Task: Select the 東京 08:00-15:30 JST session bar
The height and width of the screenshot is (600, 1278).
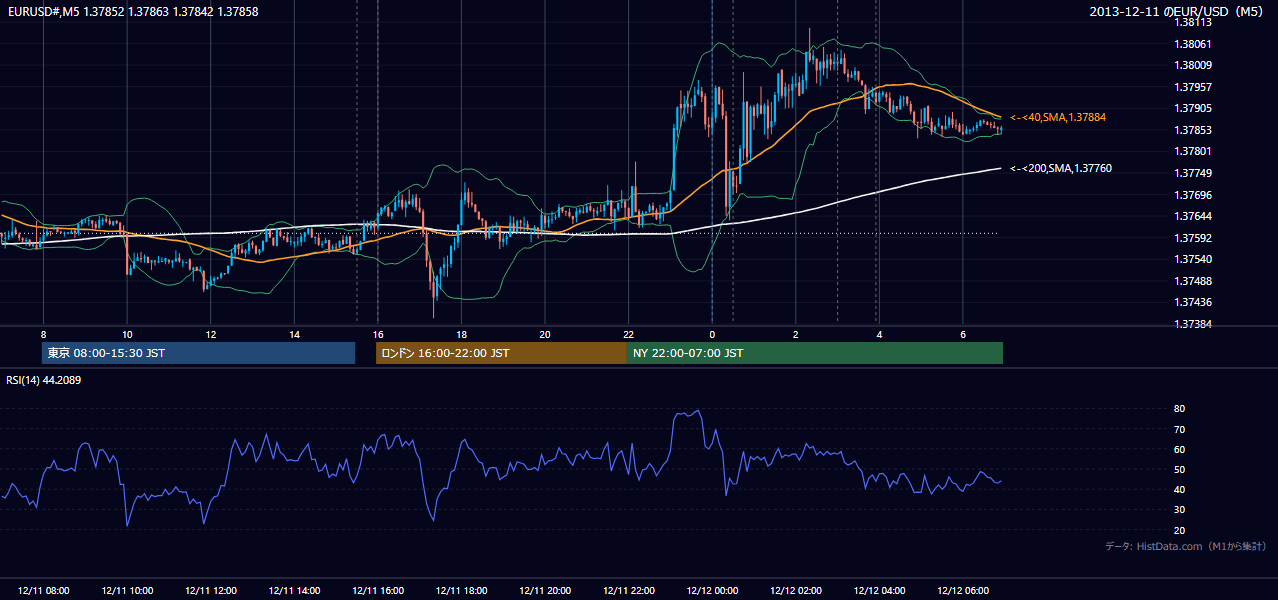Action: point(198,353)
